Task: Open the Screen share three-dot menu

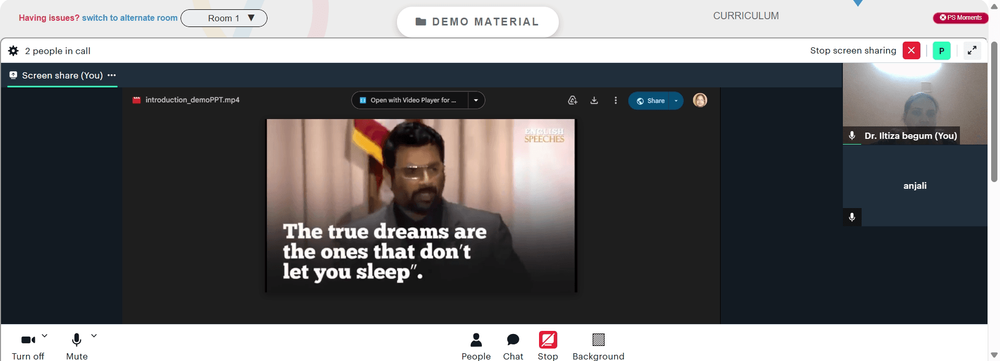Action: pos(112,75)
